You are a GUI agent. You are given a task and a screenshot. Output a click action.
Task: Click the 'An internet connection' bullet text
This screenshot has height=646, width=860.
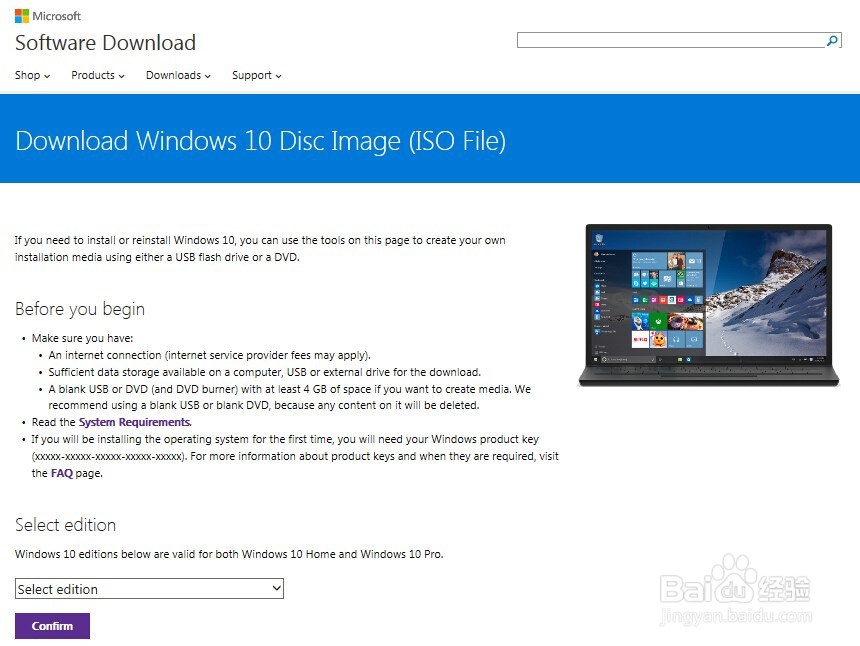[x=210, y=355]
